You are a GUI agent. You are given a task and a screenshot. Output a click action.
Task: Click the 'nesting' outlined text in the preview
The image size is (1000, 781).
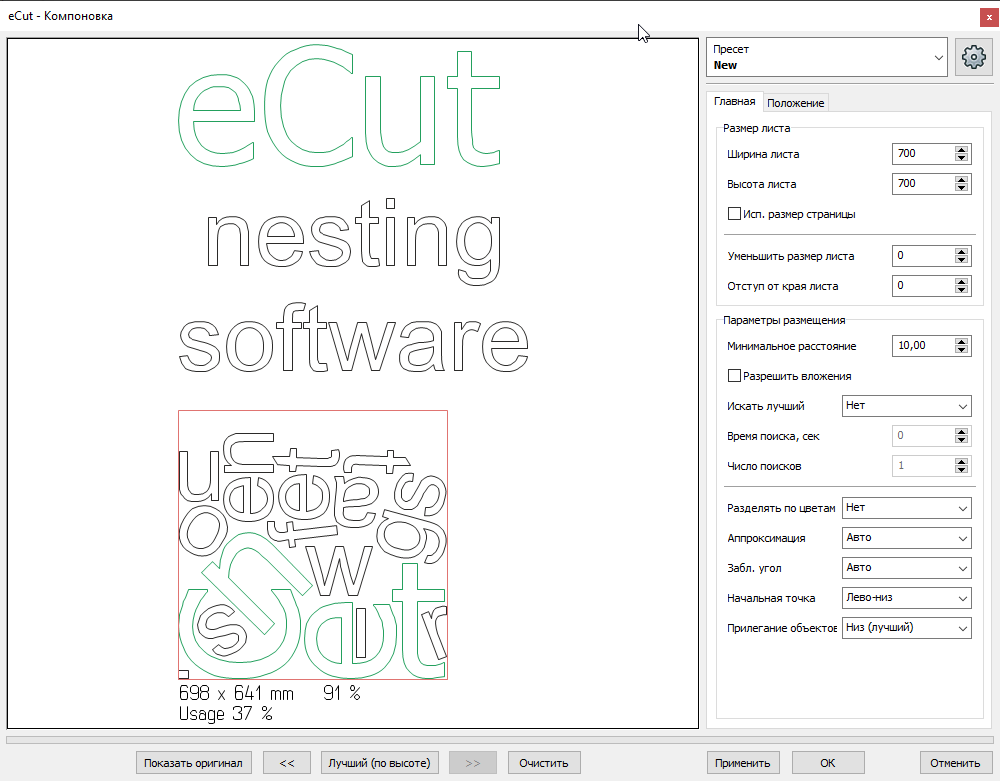(x=353, y=242)
